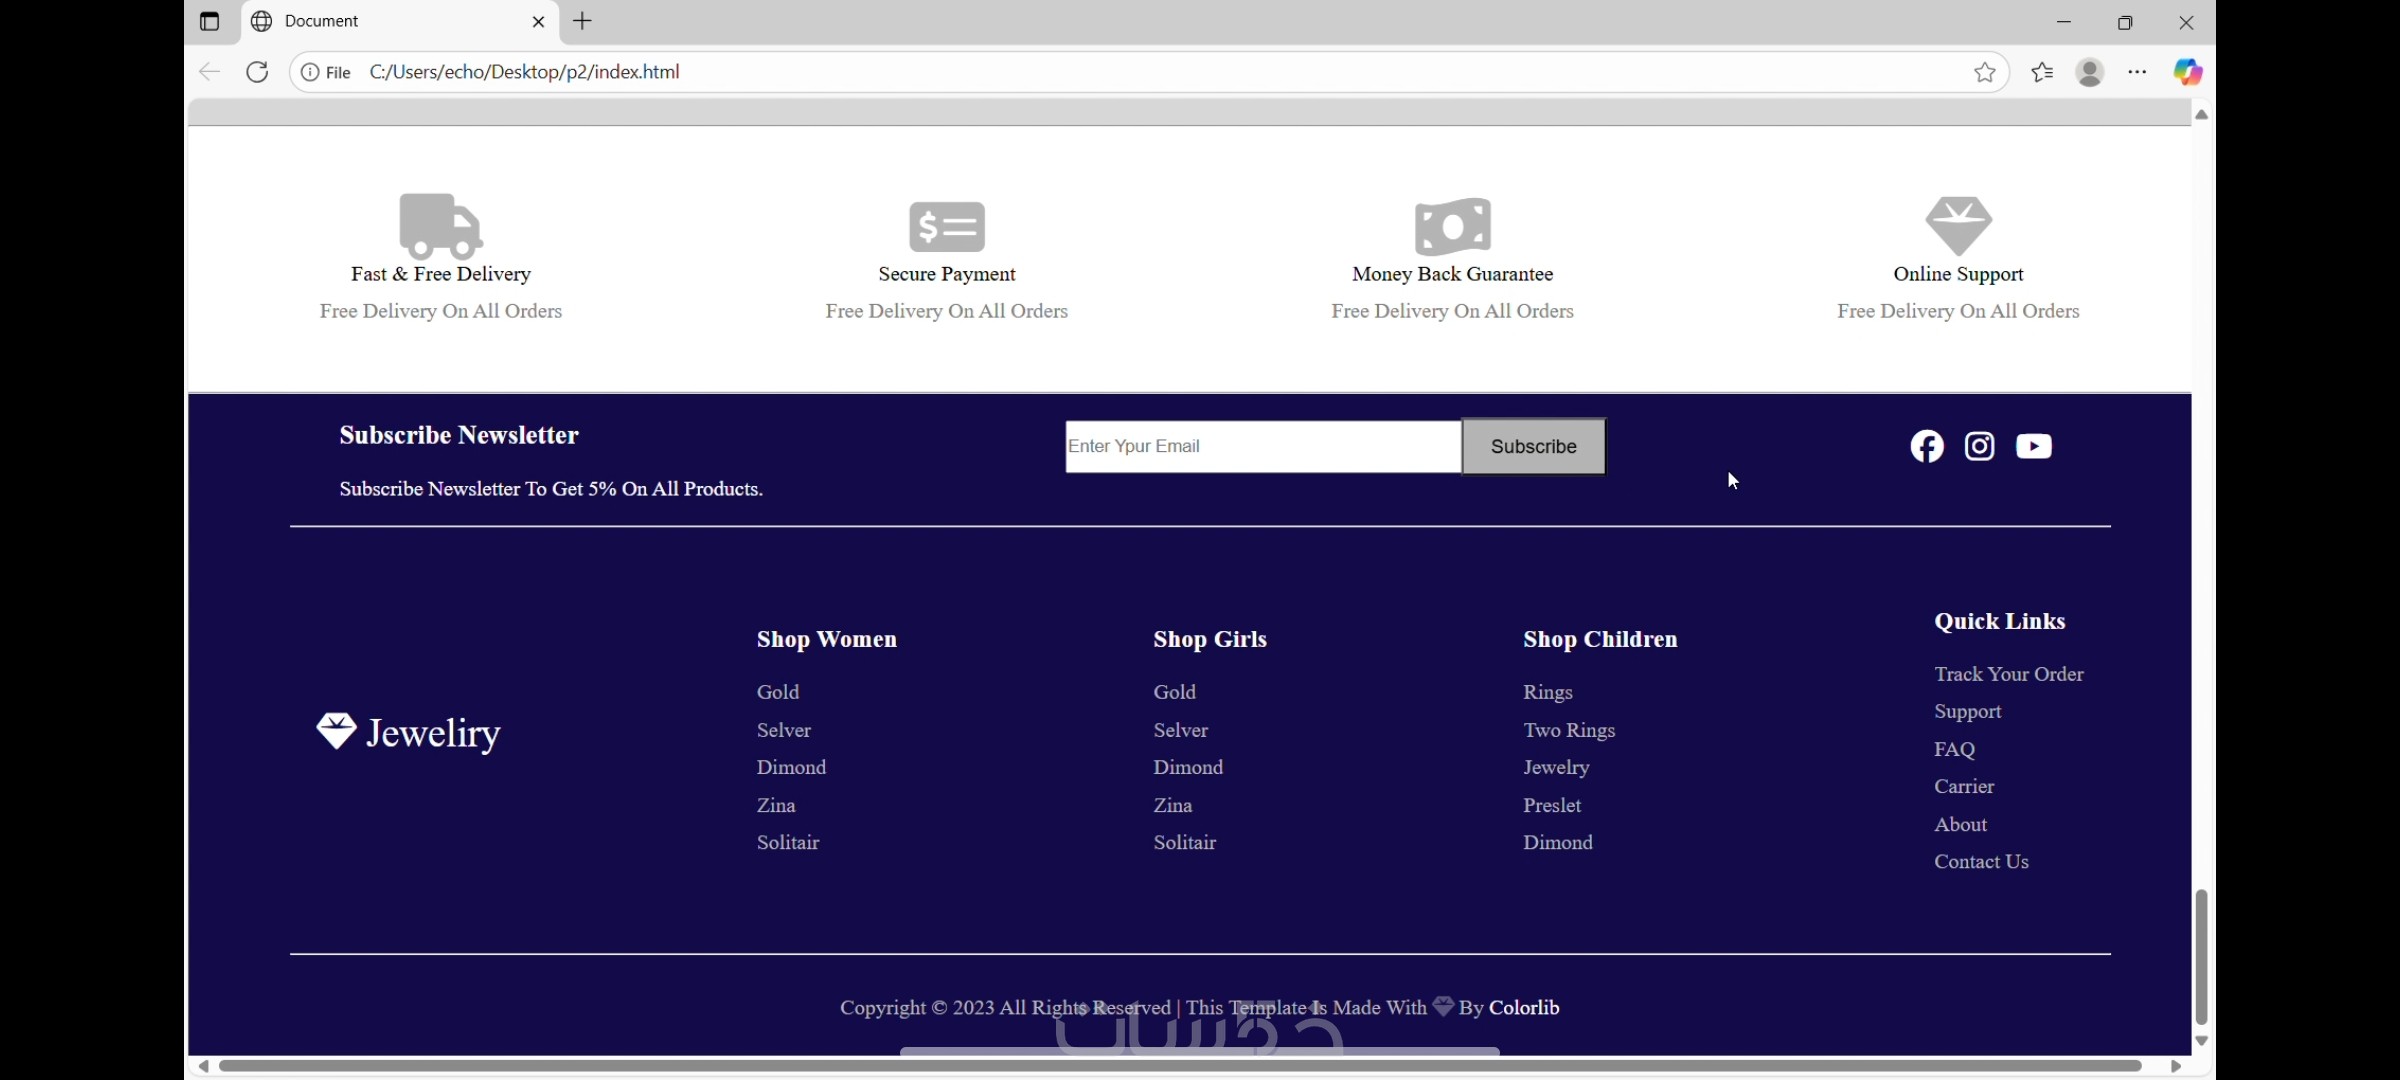Open the Facebook social icon
The image size is (2400, 1080).
(1927, 446)
